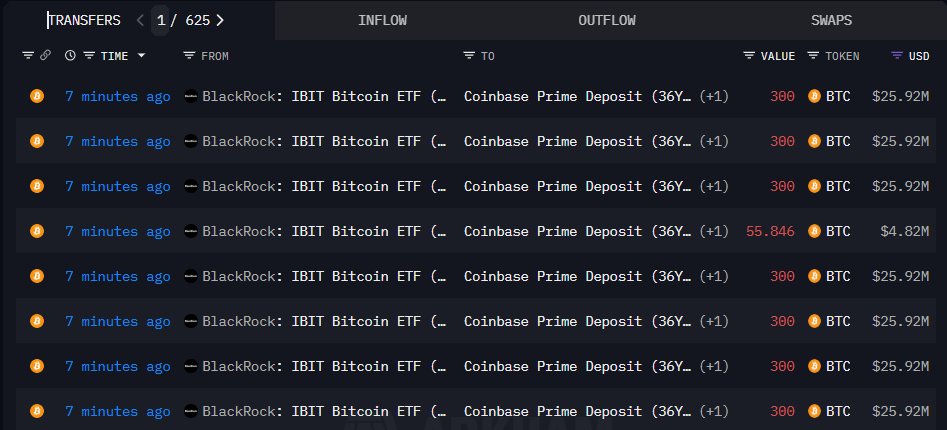Go to previous transfers page

pos(139,20)
